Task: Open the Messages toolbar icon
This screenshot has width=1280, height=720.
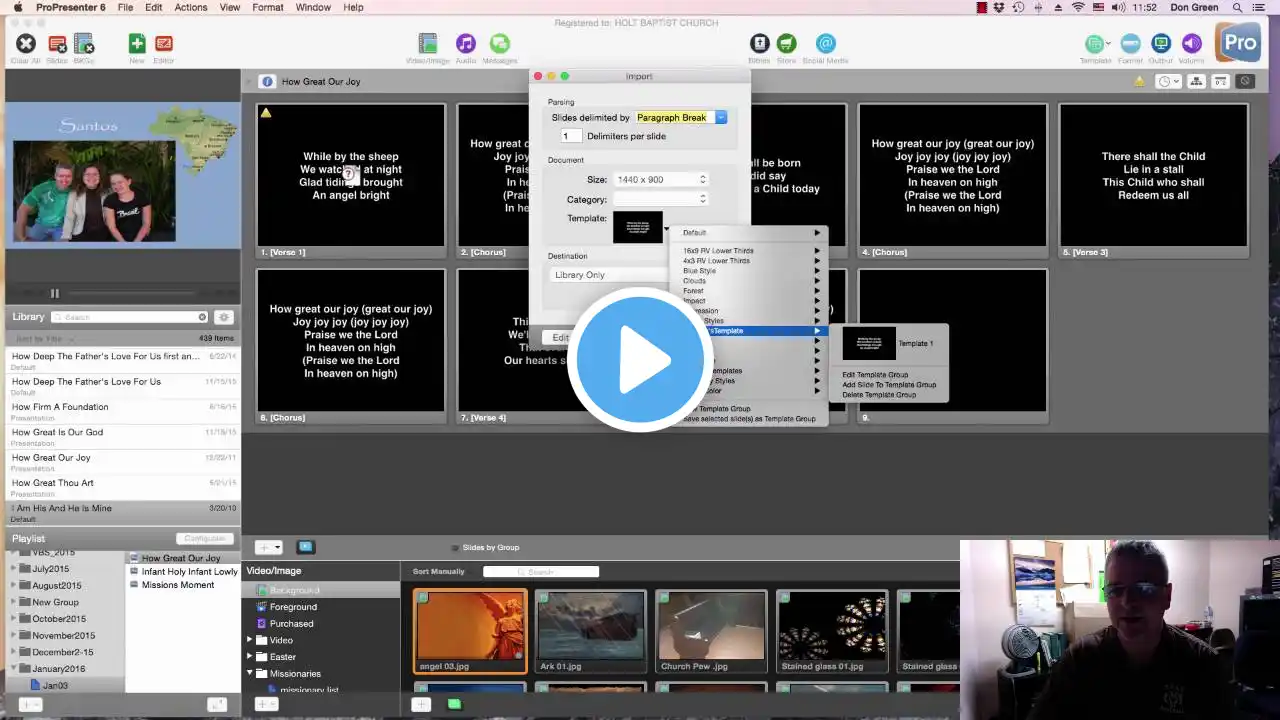Action: click(x=499, y=44)
